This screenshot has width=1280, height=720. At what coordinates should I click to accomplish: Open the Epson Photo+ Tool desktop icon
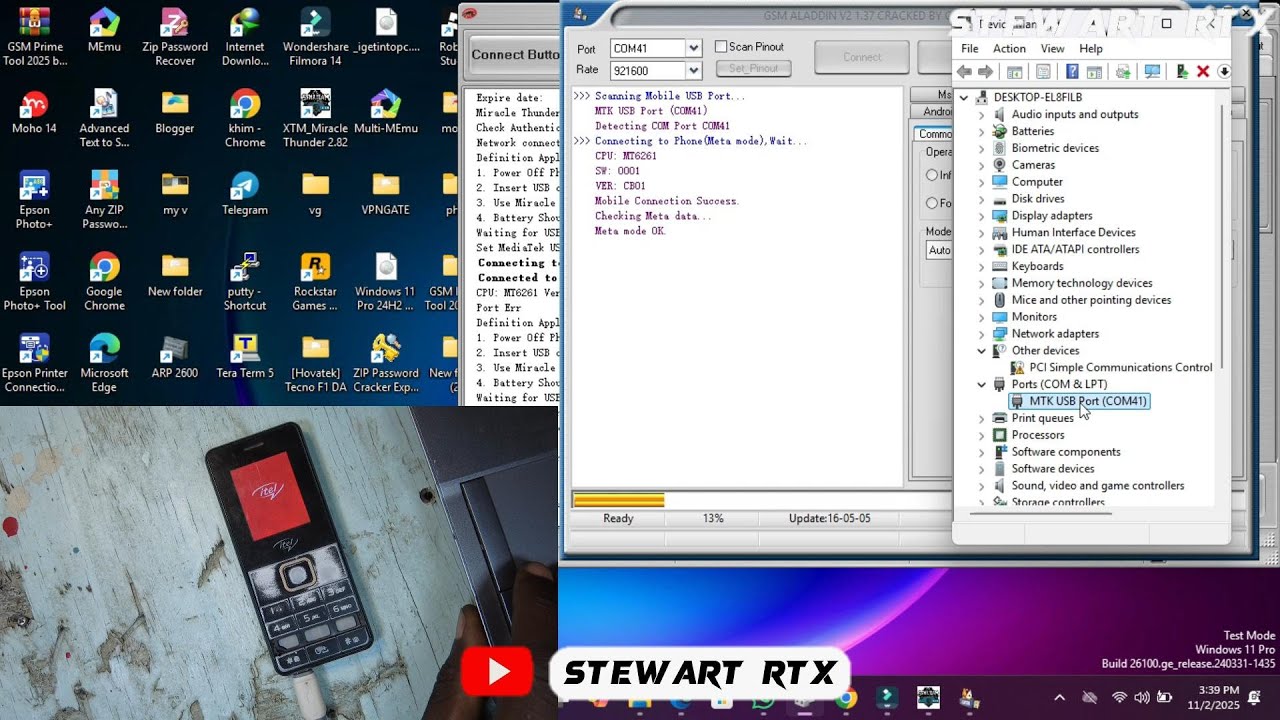[35, 282]
